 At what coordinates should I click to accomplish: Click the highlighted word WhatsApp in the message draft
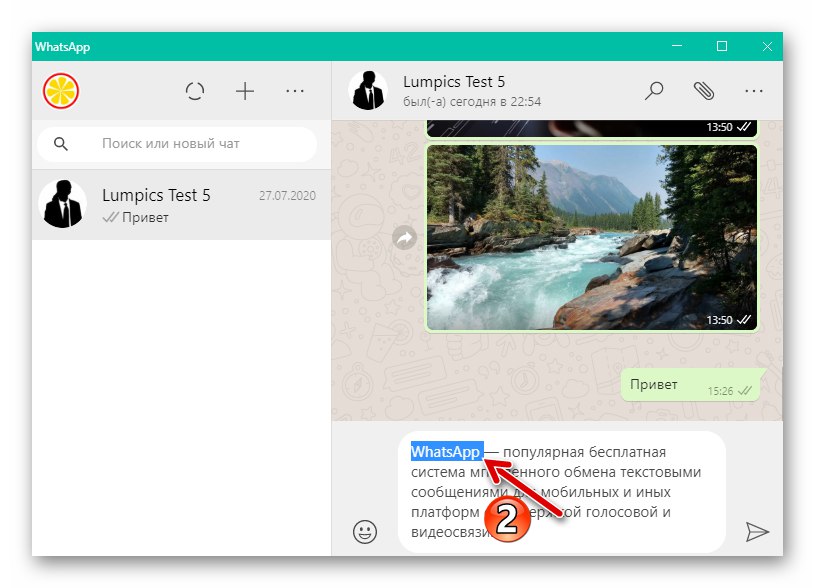click(x=446, y=452)
